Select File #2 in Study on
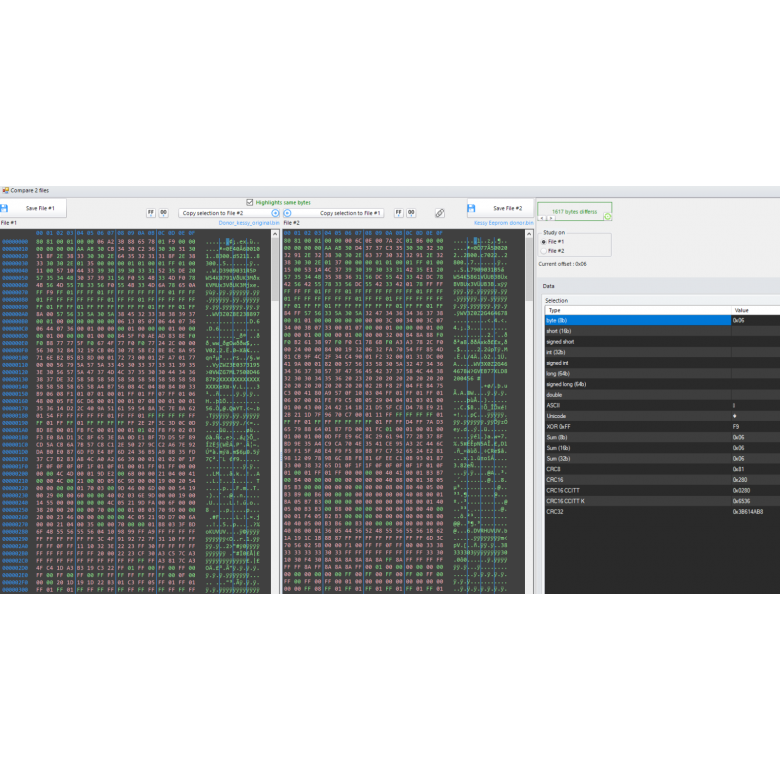The image size is (780, 780). coord(543,250)
